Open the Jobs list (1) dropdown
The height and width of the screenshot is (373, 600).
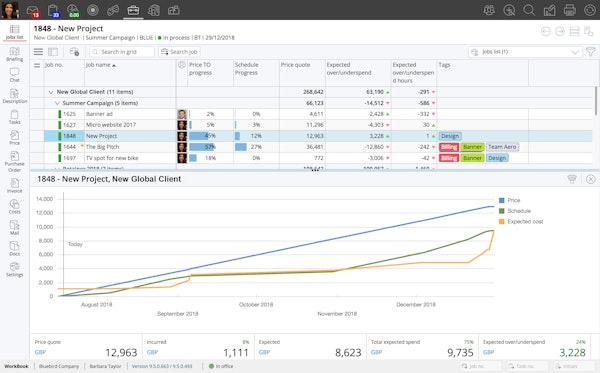pos(525,52)
